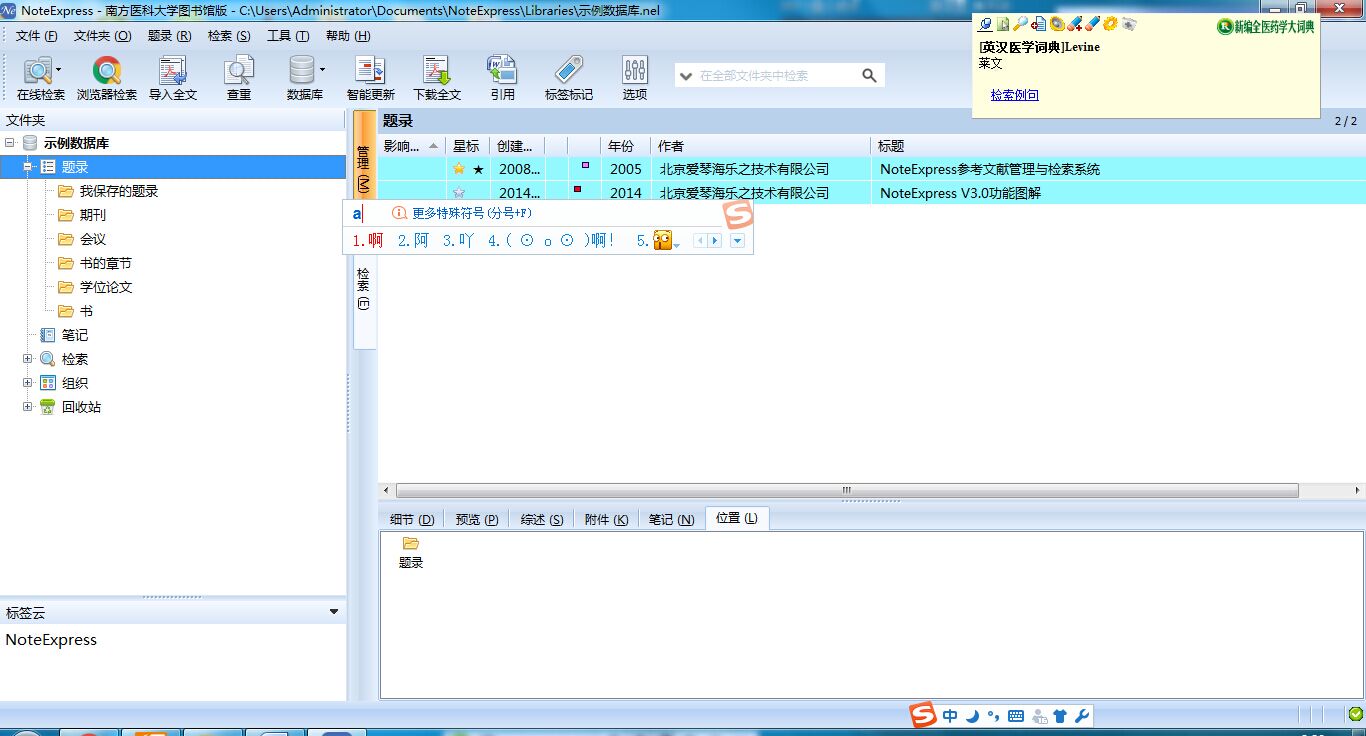Click the 标签标记 tag marking icon
The height and width of the screenshot is (736, 1366).
pos(569,78)
